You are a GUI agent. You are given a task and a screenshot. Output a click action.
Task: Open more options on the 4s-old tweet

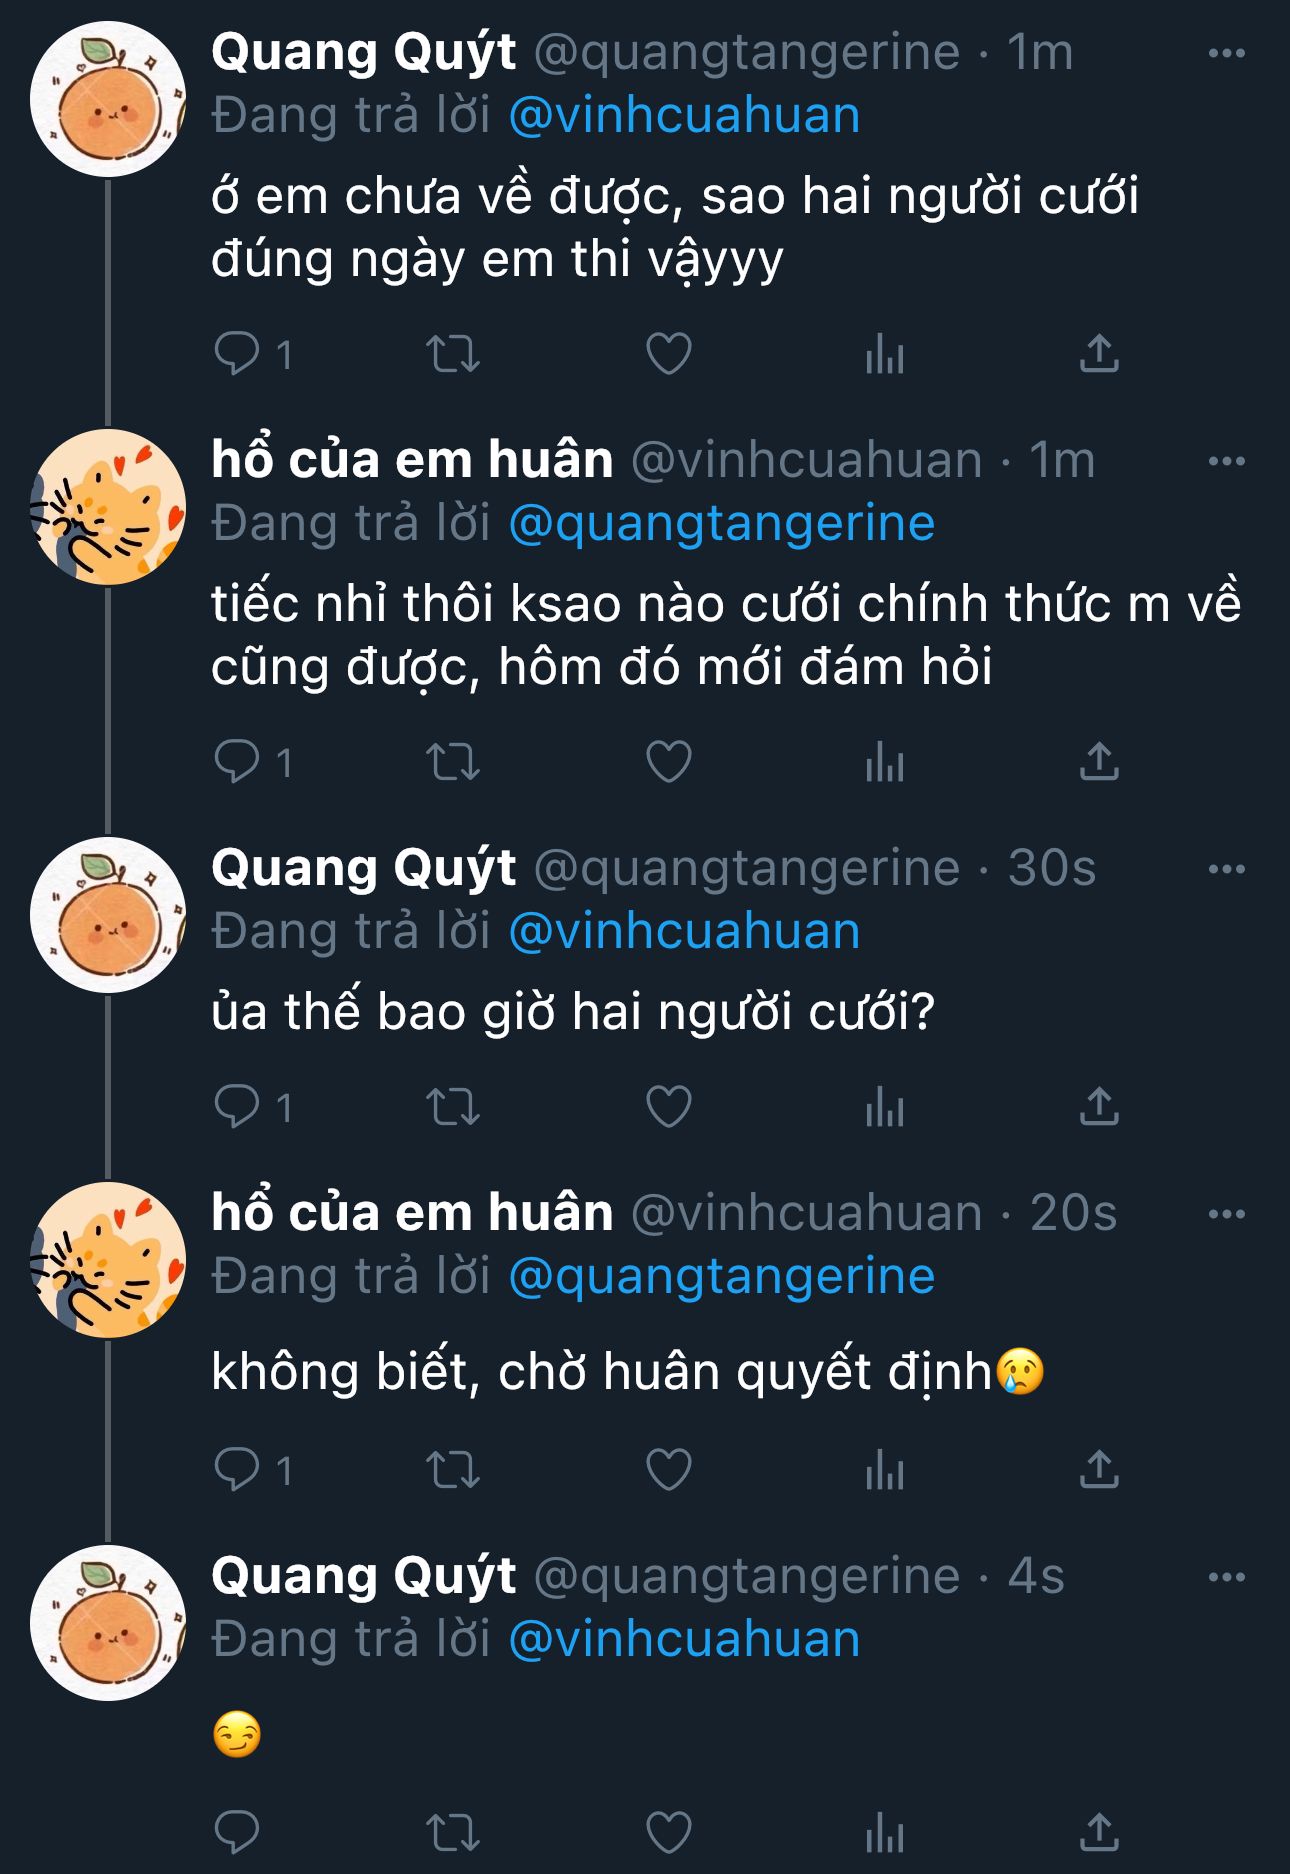click(1227, 1578)
